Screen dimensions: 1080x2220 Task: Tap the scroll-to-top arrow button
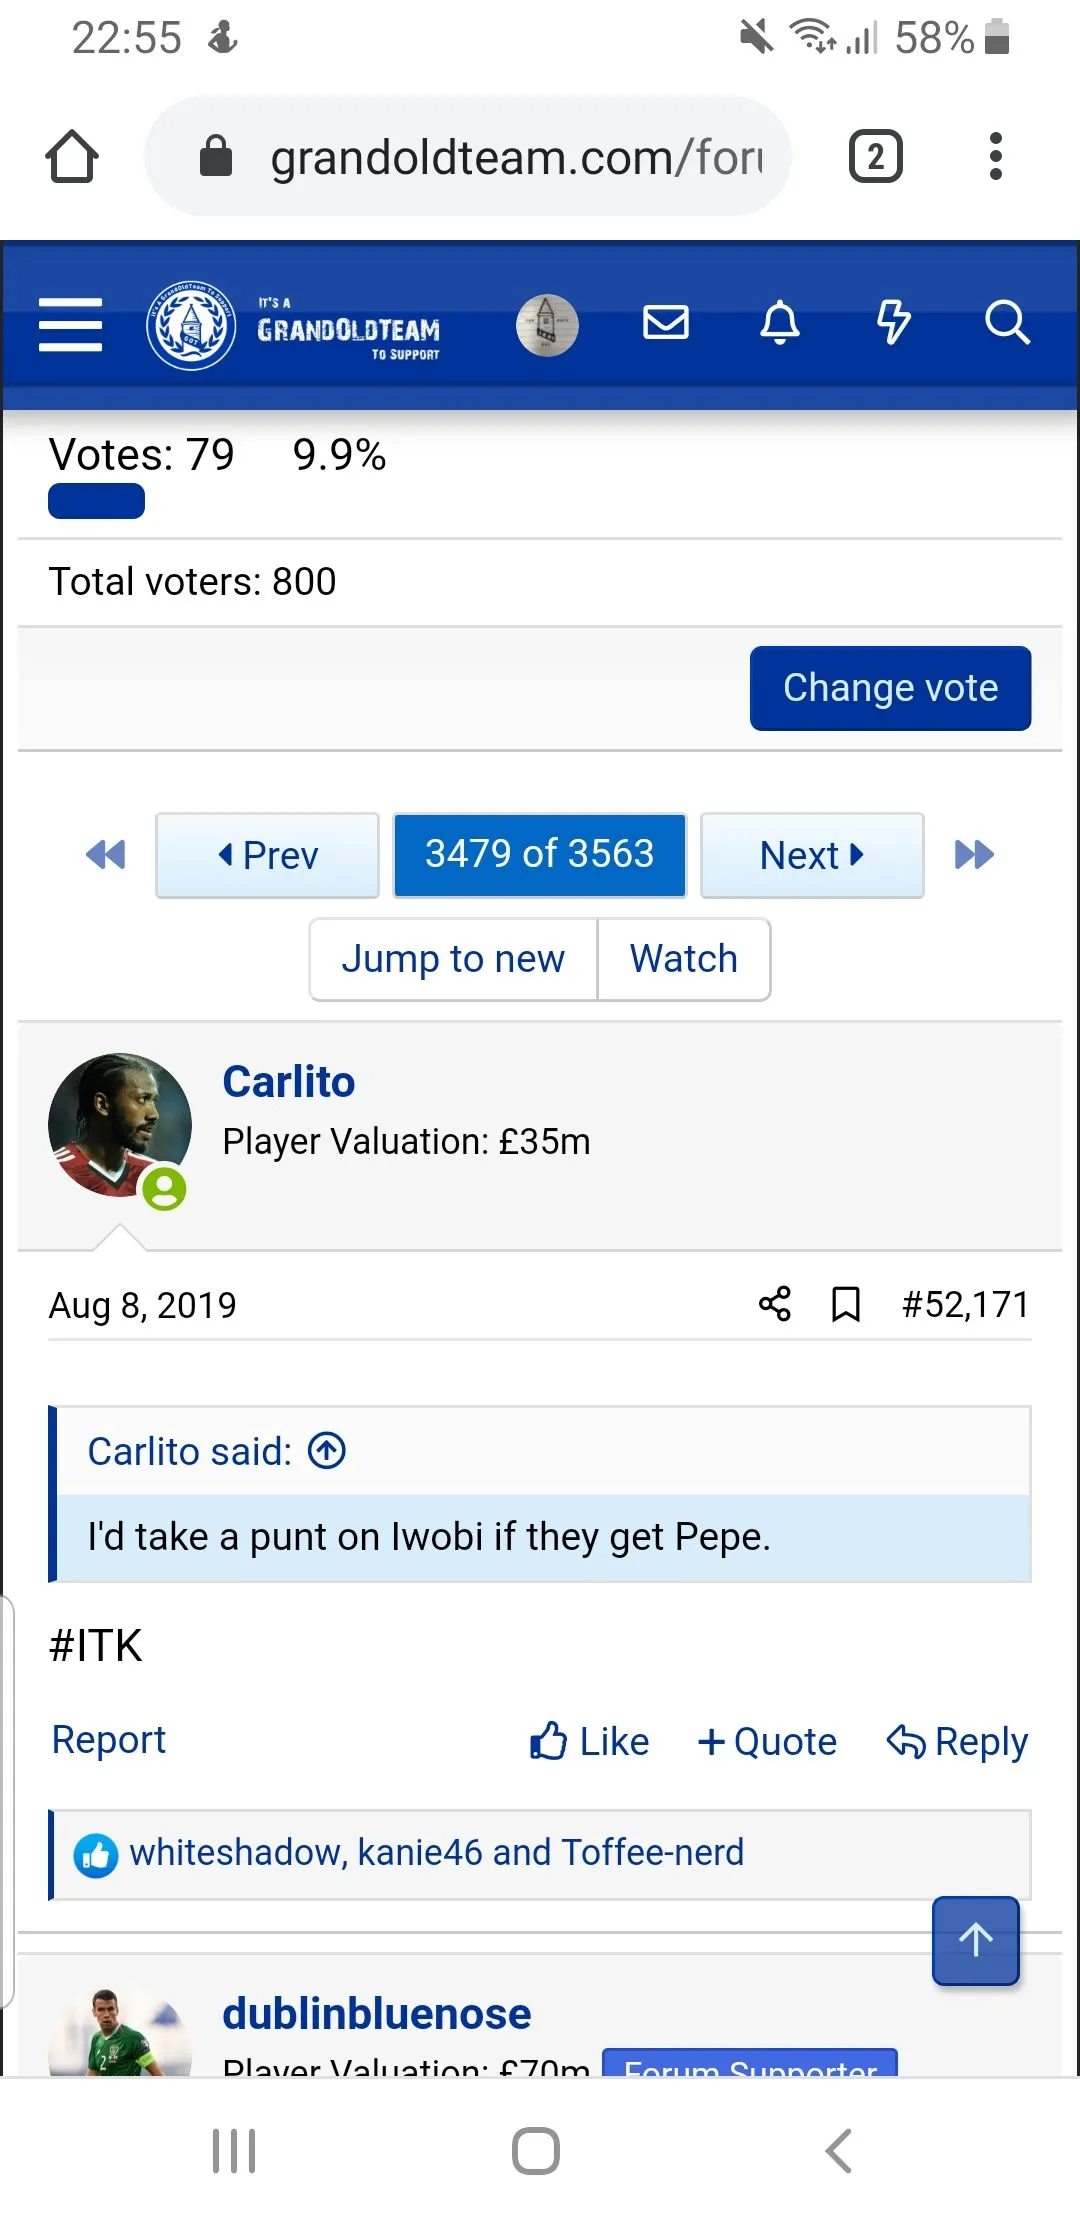tap(976, 1940)
